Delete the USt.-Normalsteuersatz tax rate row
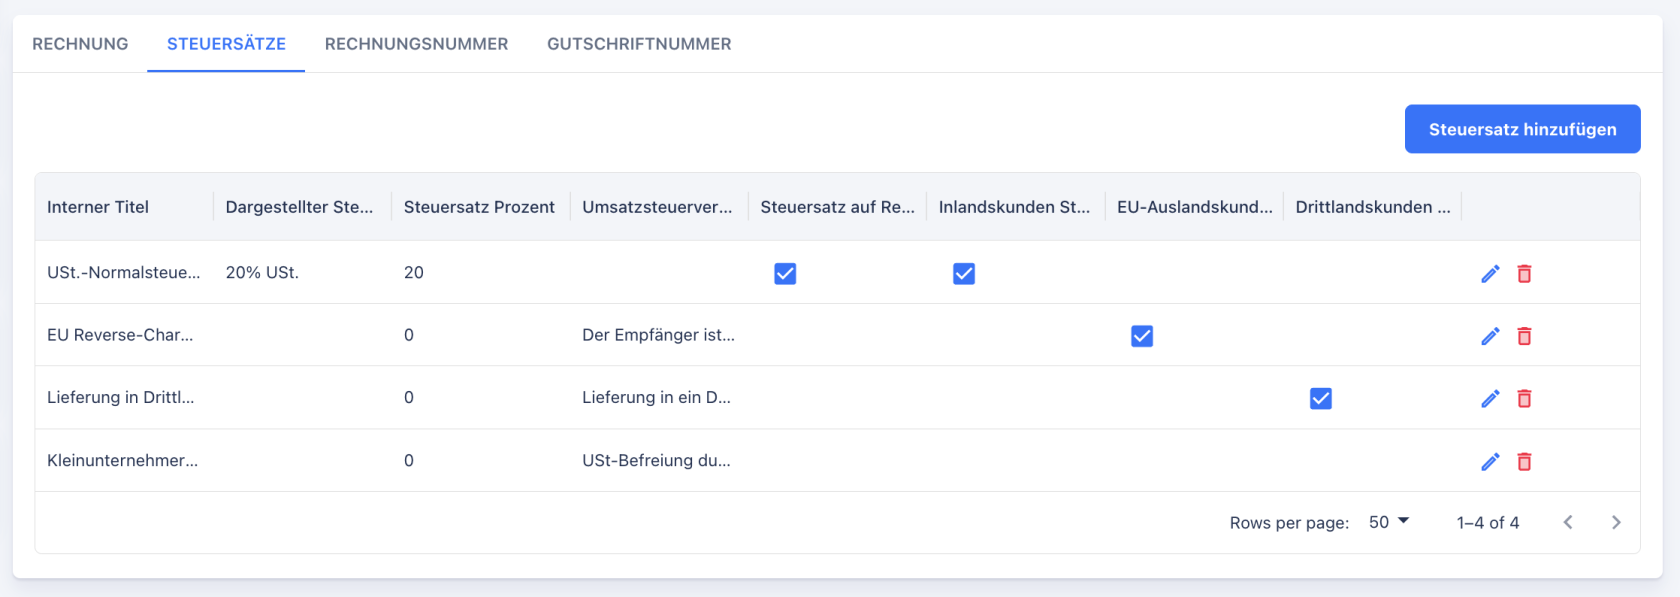 (x=1524, y=274)
